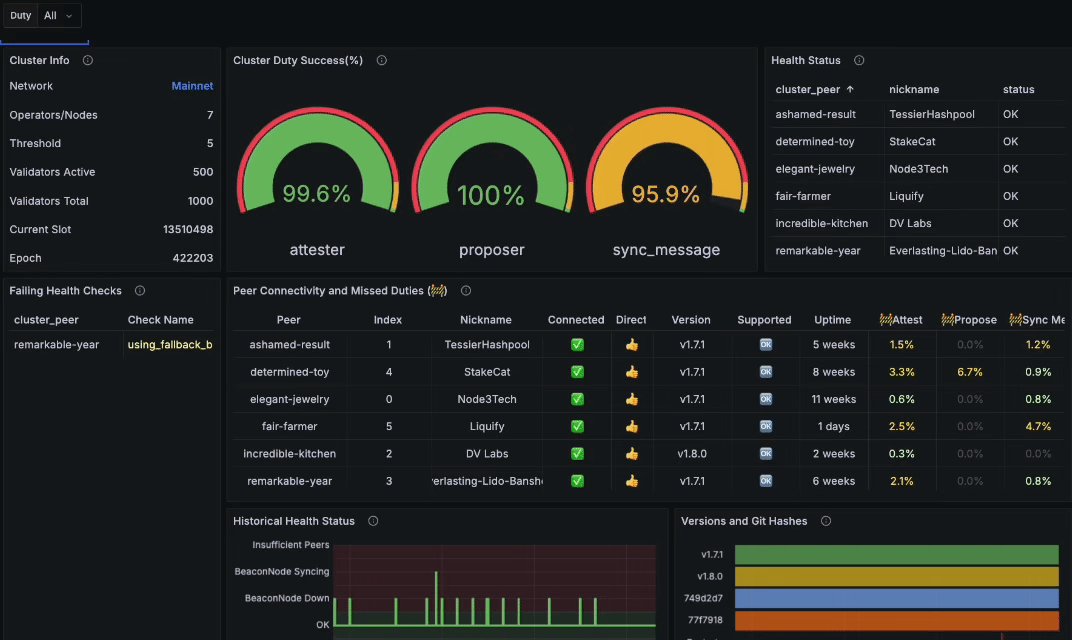This screenshot has width=1072, height=640.
Task: Click the 77f7918 orange hash bar
Action: pyautogui.click(x=896, y=620)
